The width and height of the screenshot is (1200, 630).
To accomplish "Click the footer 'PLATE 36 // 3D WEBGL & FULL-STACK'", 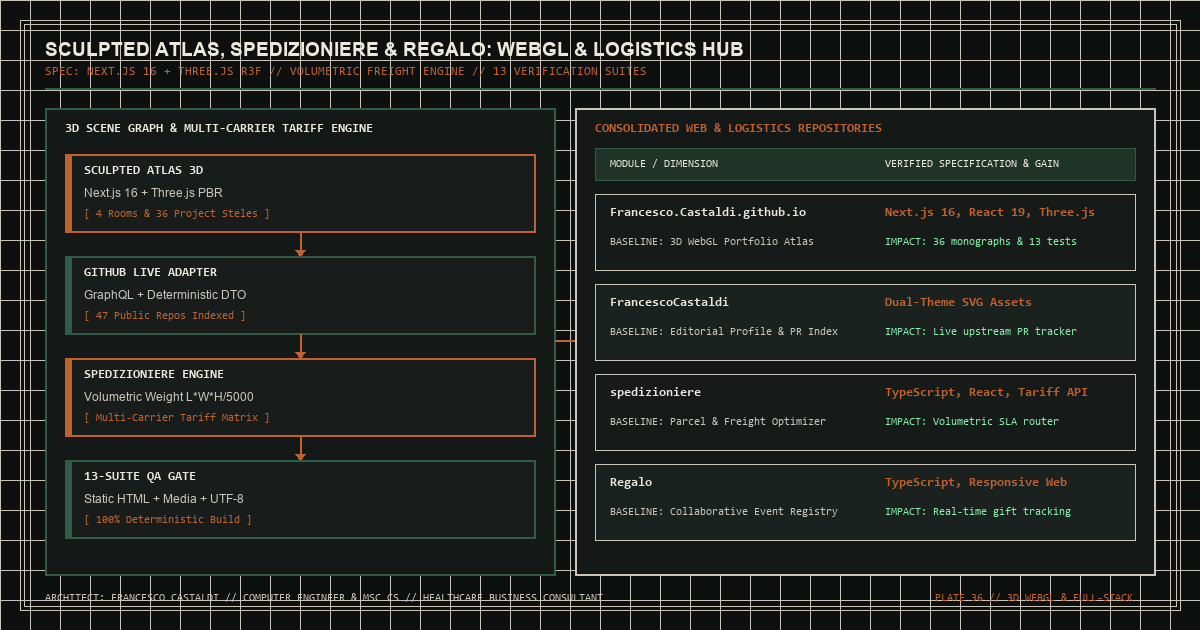I will click(x=1035, y=598).
